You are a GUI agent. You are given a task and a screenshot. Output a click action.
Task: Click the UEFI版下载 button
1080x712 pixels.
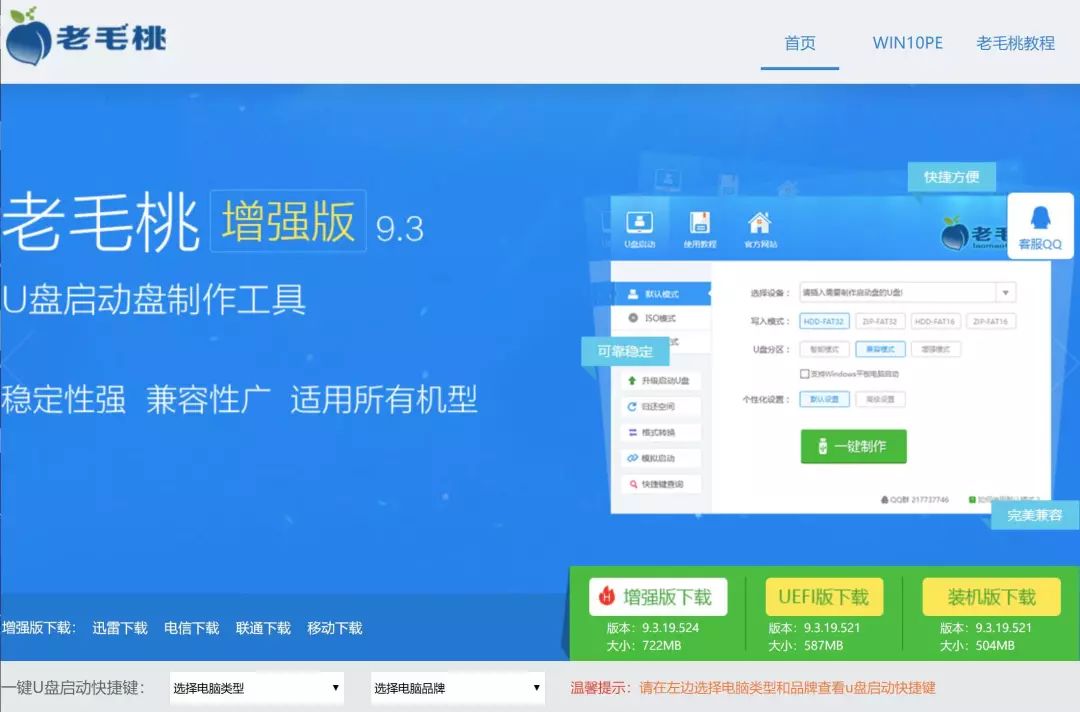pyautogui.click(x=824, y=597)
